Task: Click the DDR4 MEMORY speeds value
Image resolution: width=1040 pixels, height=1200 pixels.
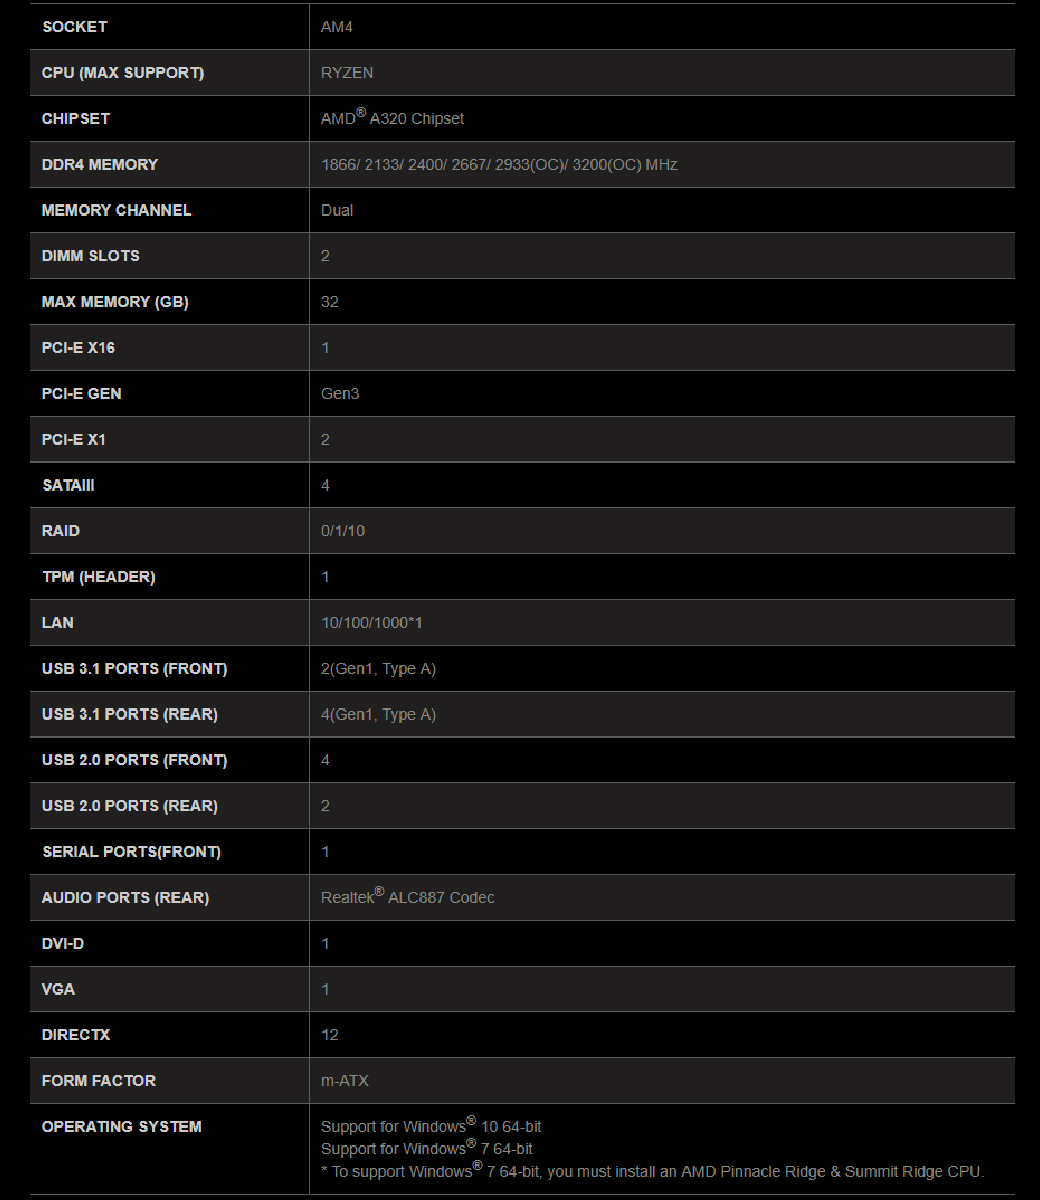Action: pos(499,164)
